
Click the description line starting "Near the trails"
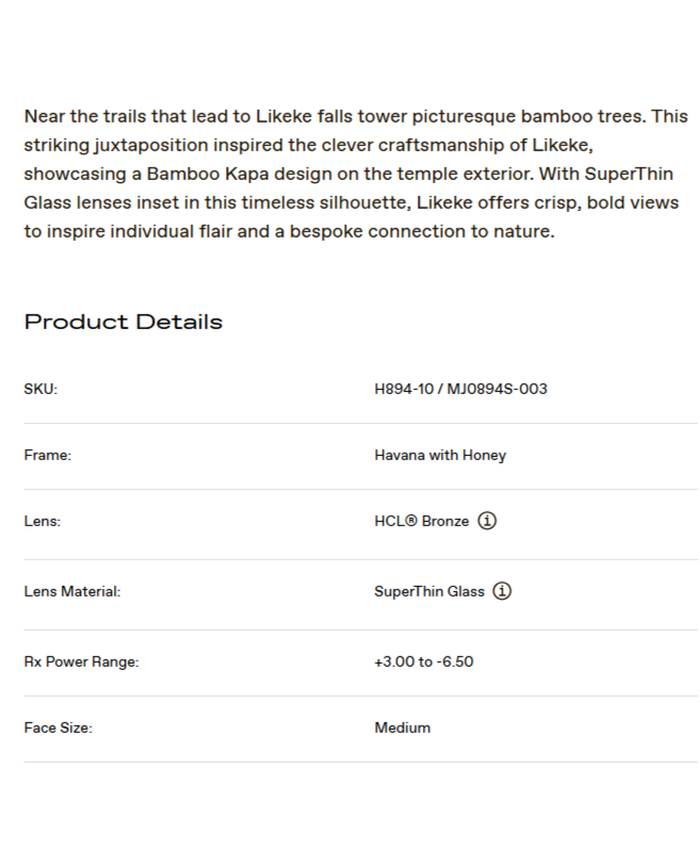(x=355, y=116)
